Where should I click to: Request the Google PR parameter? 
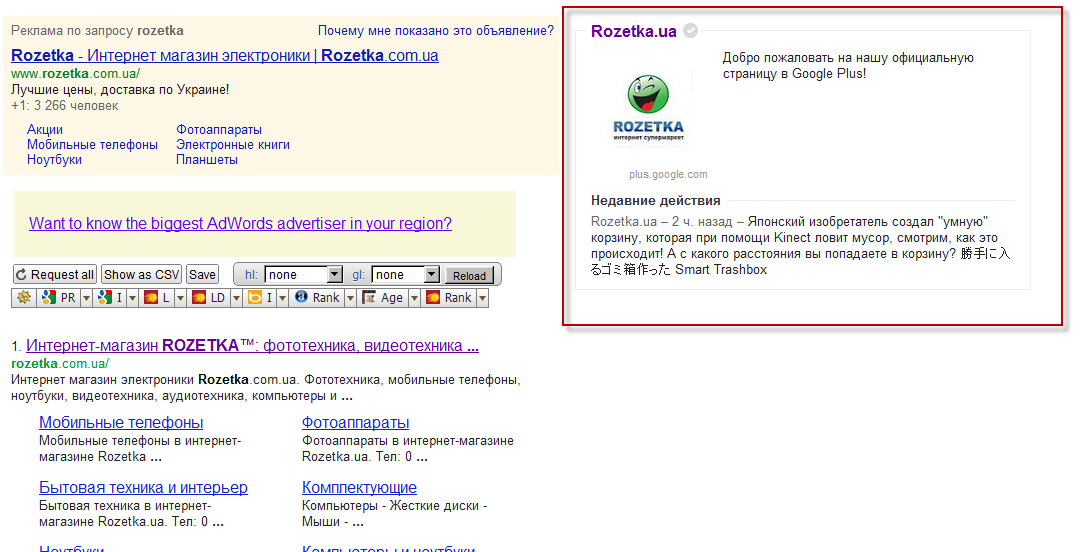pyautogui.click(x=59, y=298)
